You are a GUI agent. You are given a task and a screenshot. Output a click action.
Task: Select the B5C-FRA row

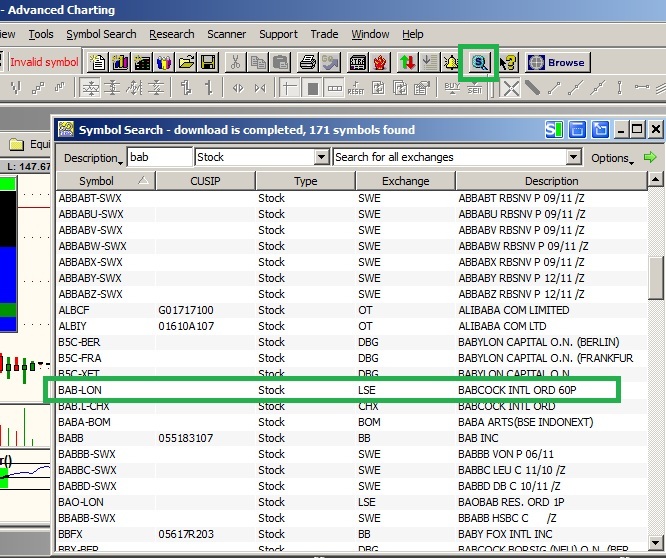[x=352, y=358]
